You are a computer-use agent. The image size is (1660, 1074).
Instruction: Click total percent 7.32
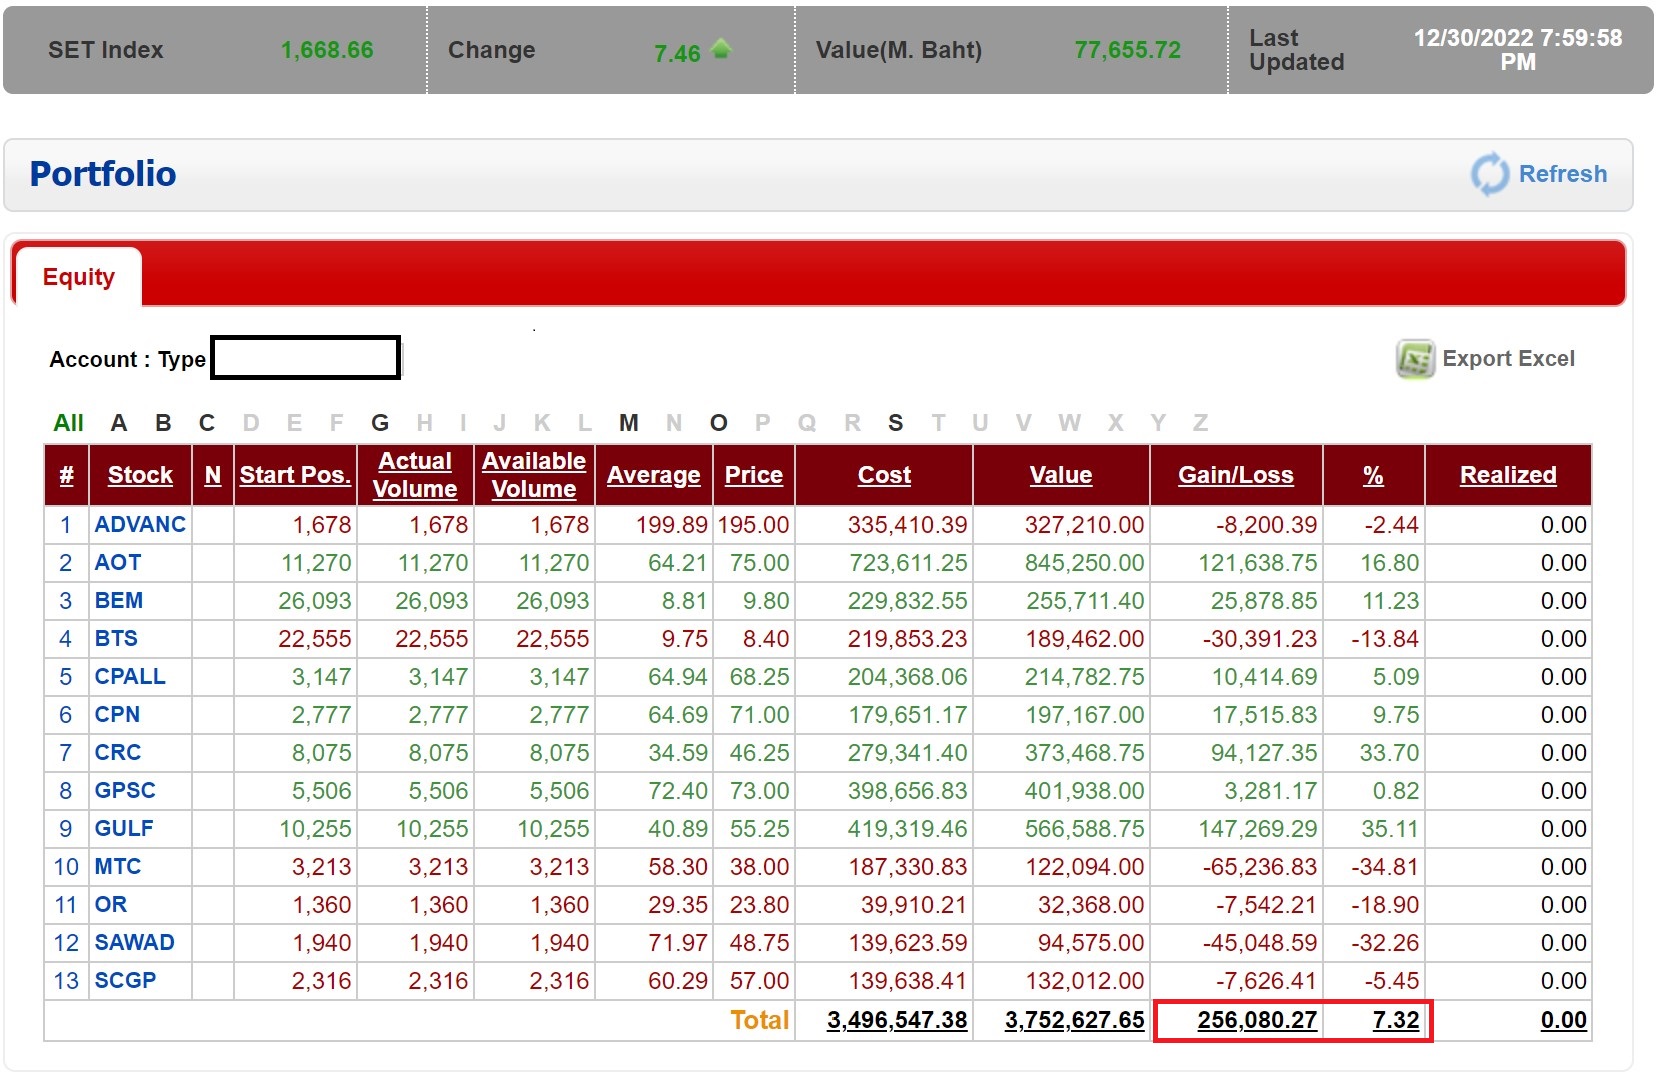[1396, 1021]
